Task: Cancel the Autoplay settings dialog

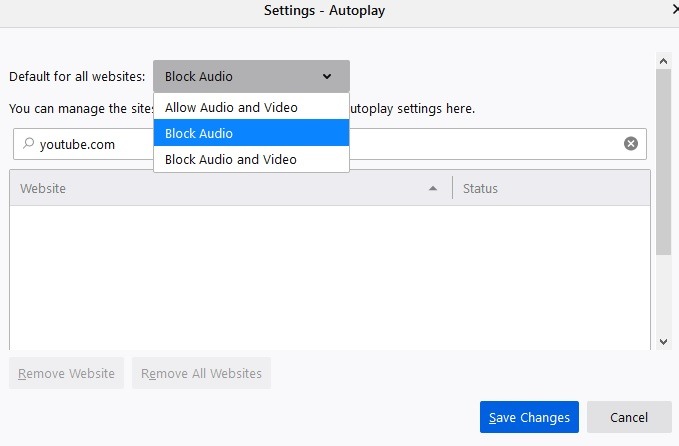Action: (x=629, y=417)
